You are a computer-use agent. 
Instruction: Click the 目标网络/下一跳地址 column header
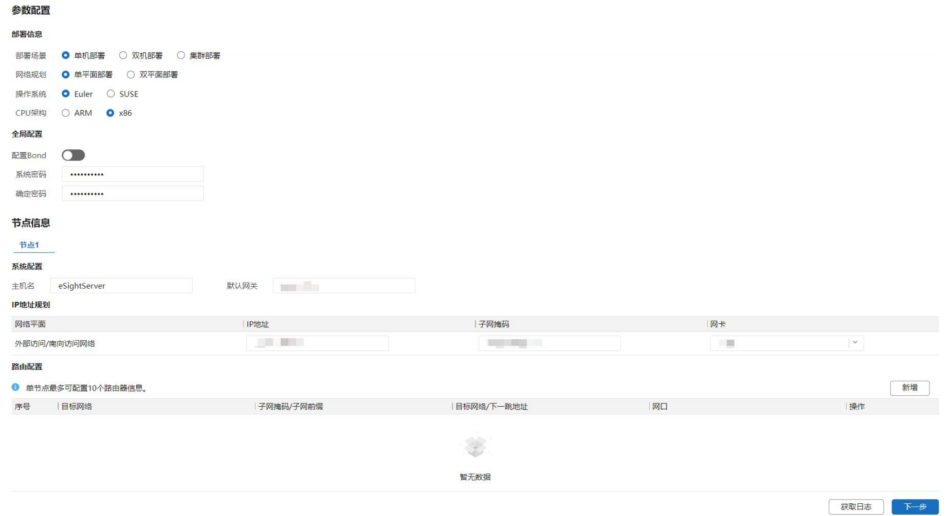[x=491, y=407]
